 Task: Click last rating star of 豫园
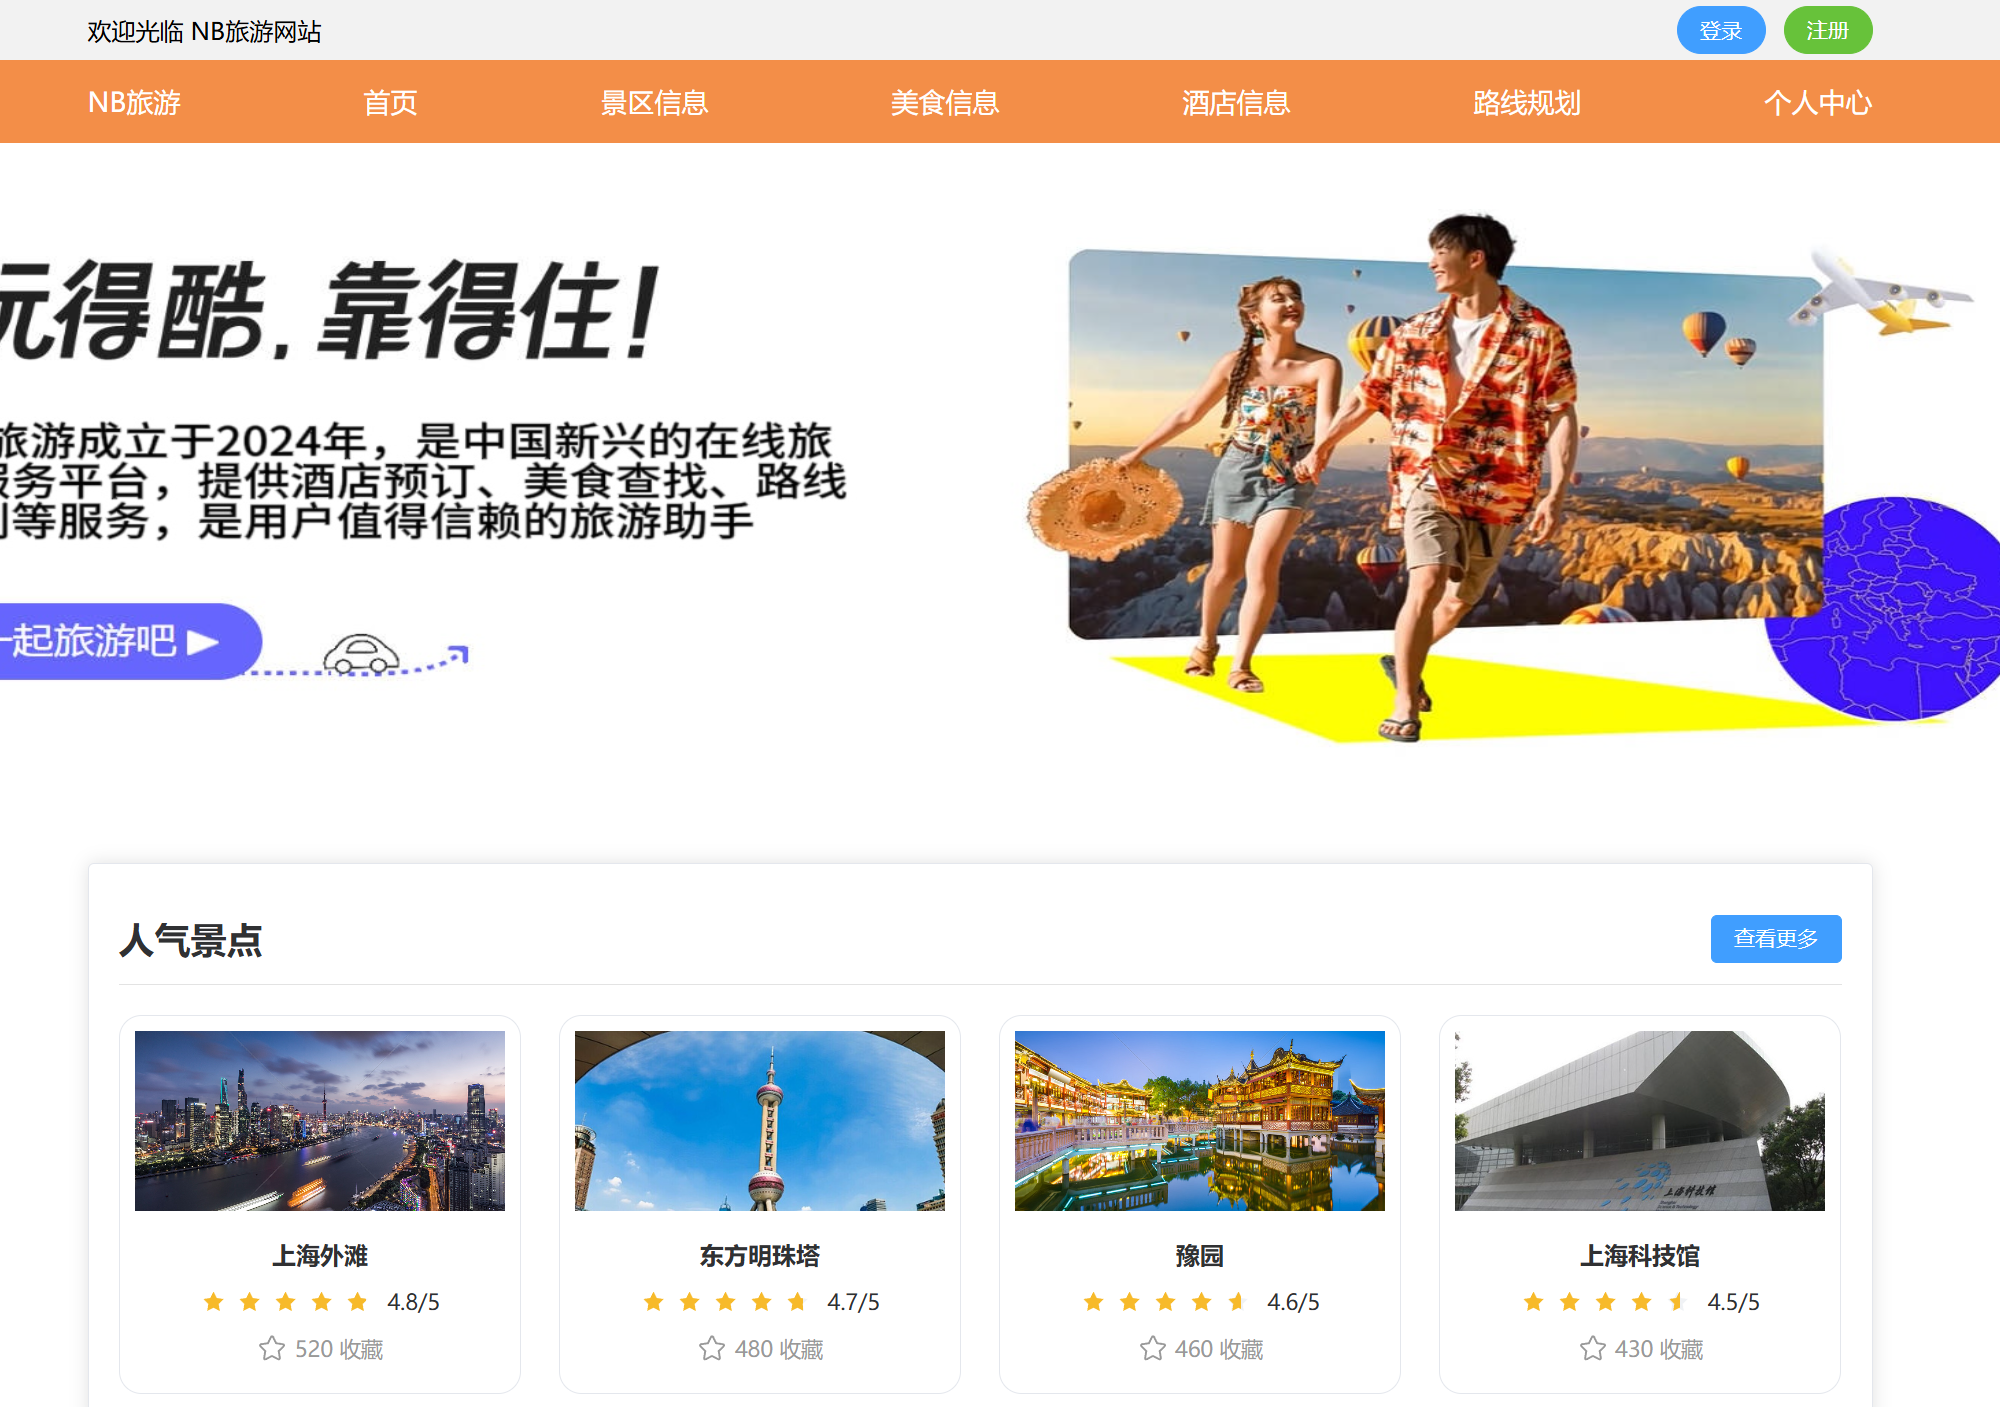click(x=1237, y=1301)
